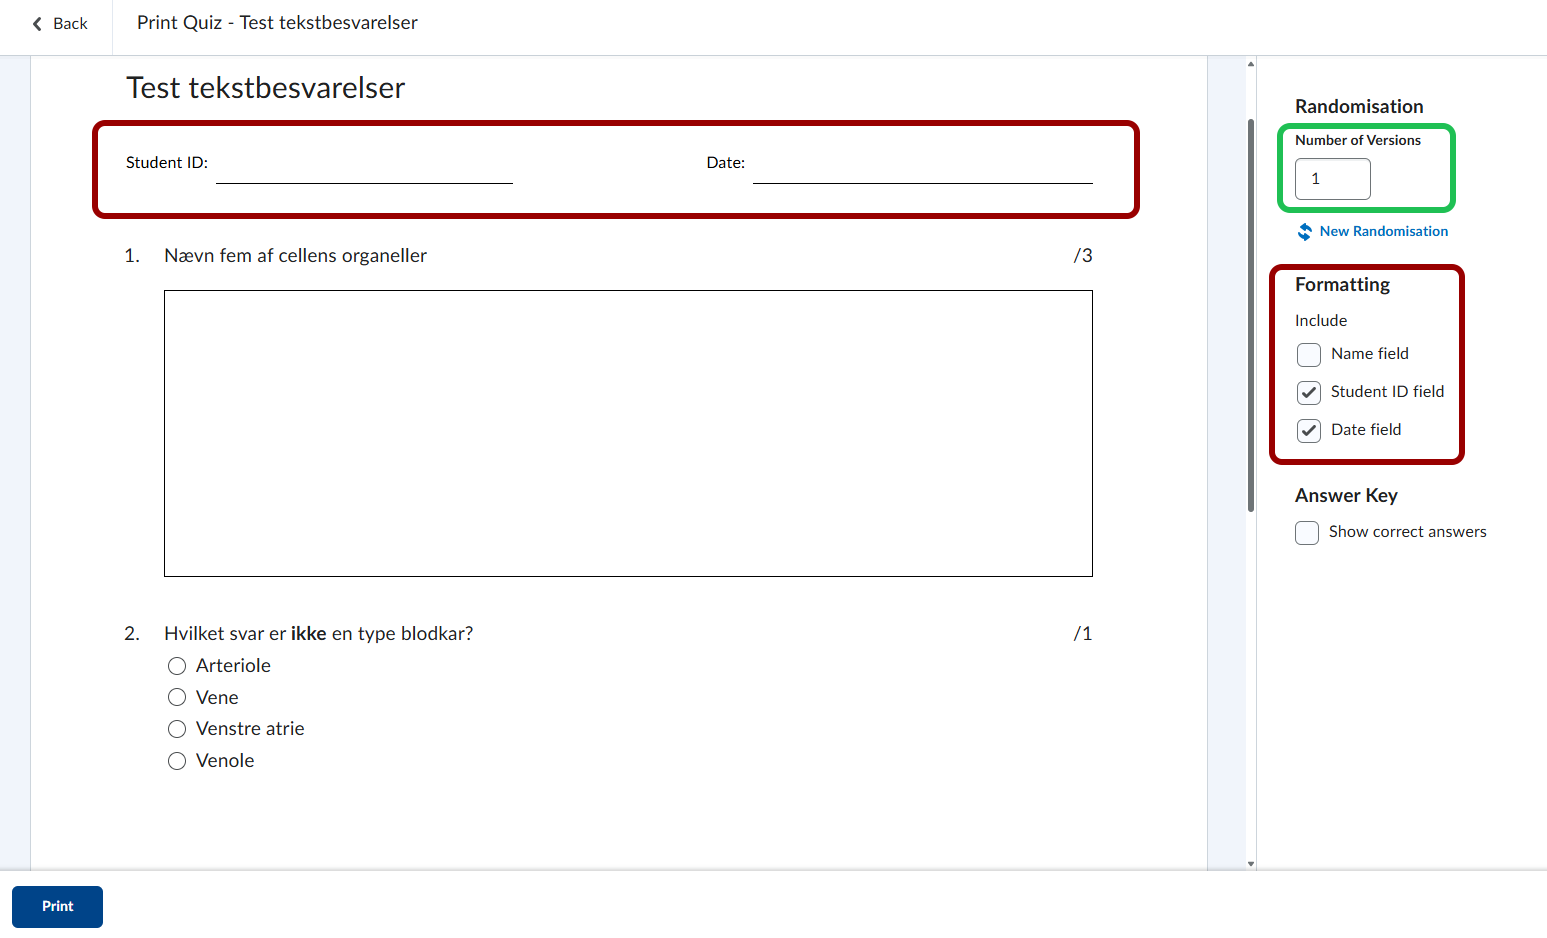This screenshot has width=1547, height=938.
Task: Tick Show correct answers checkbox
Action: (x=1307, y=533)
